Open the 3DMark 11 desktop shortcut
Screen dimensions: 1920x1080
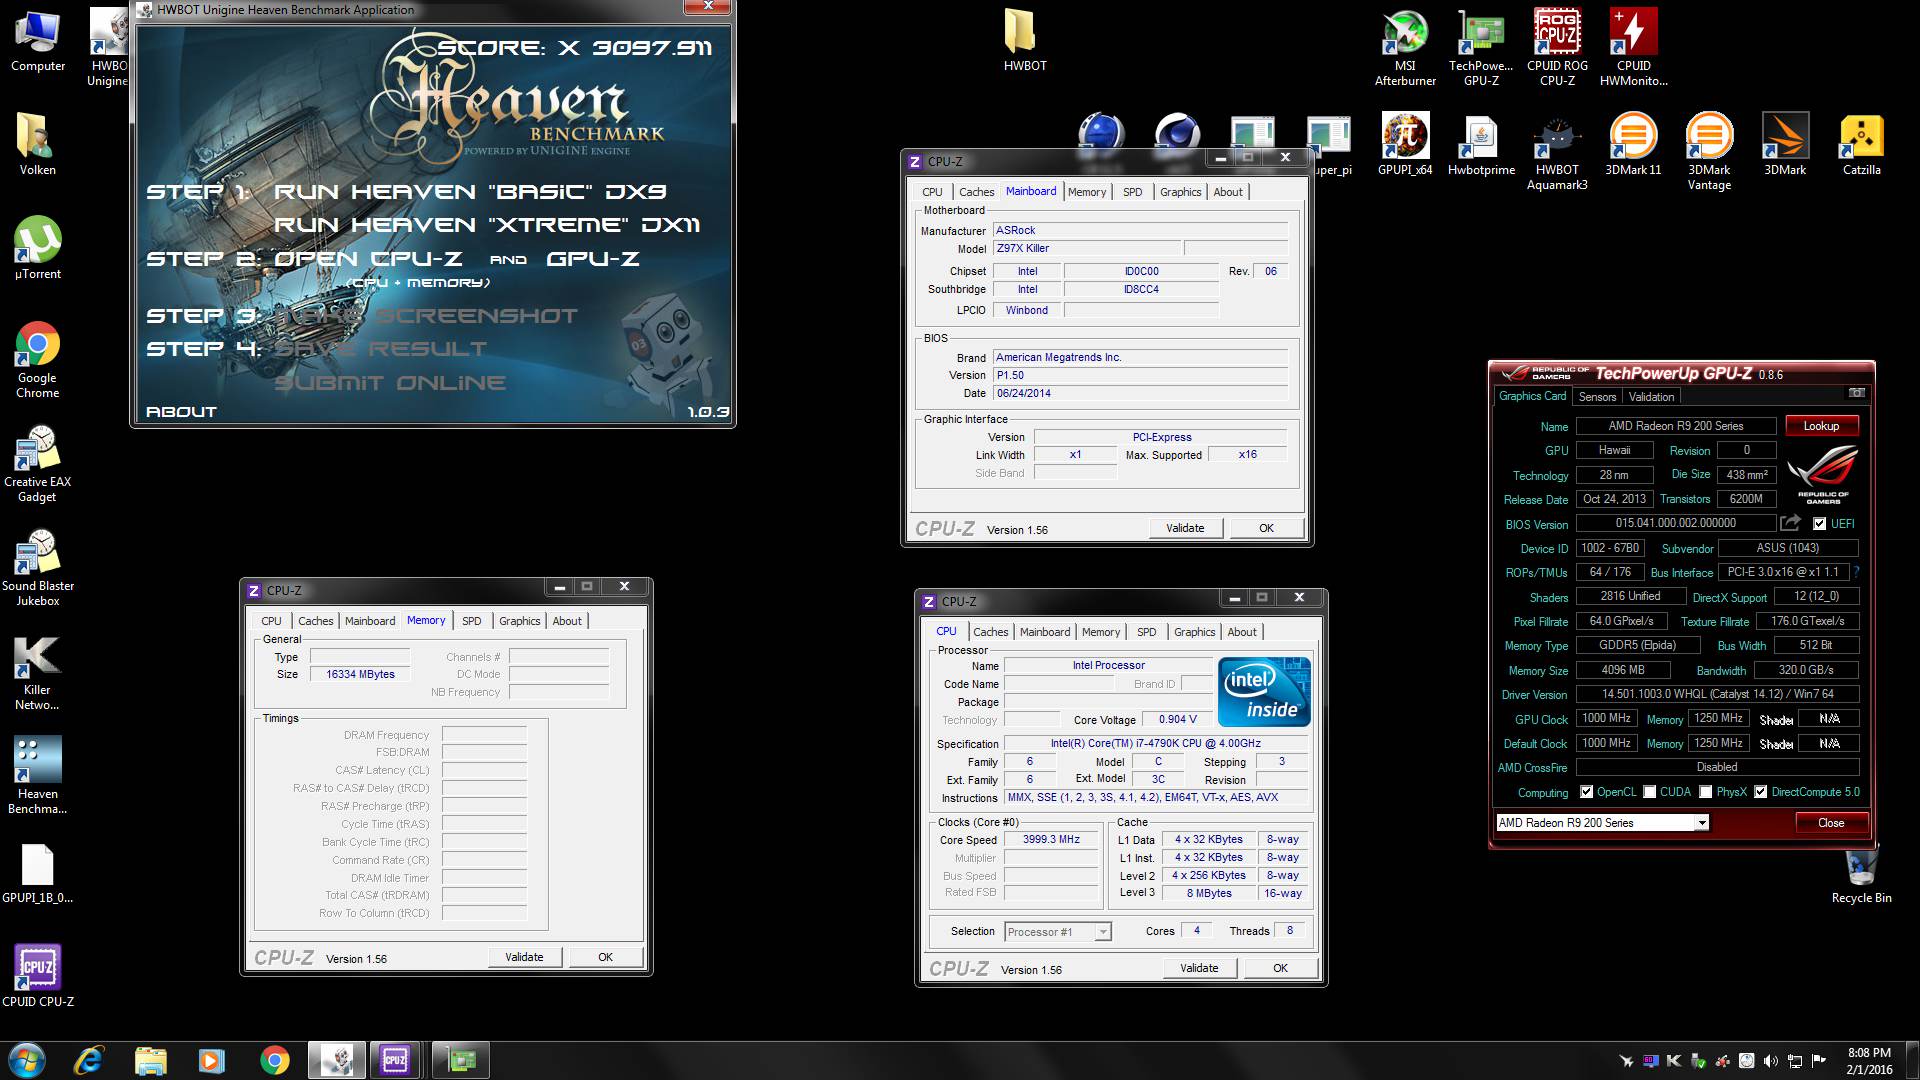pyautogui.click(x=1633, y=144)
